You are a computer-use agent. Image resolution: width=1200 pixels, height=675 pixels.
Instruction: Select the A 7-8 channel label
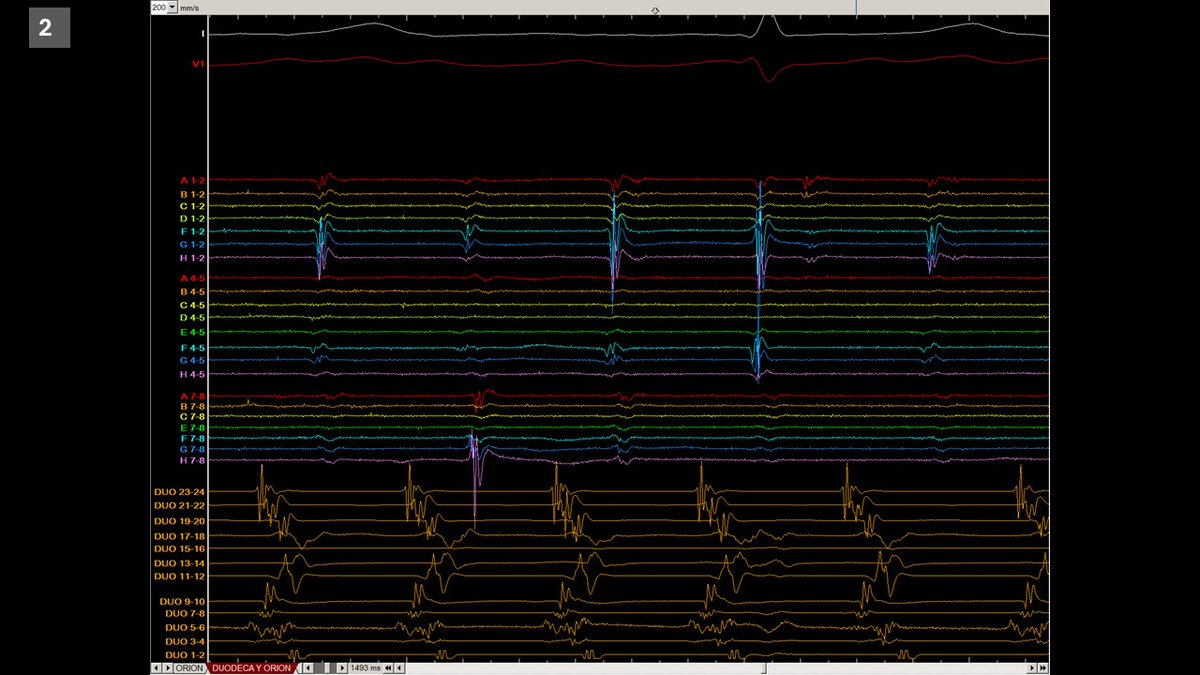click(x=192, y=397)
